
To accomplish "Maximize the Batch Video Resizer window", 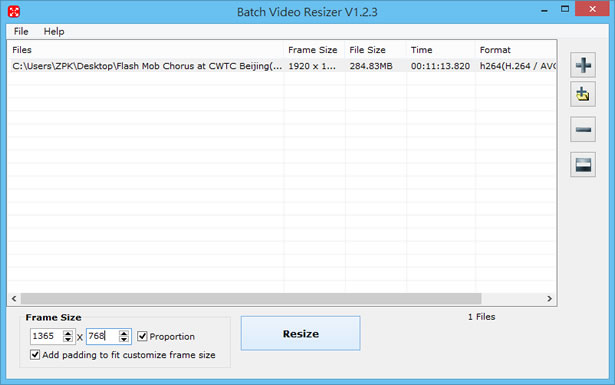I will point(565,9).
